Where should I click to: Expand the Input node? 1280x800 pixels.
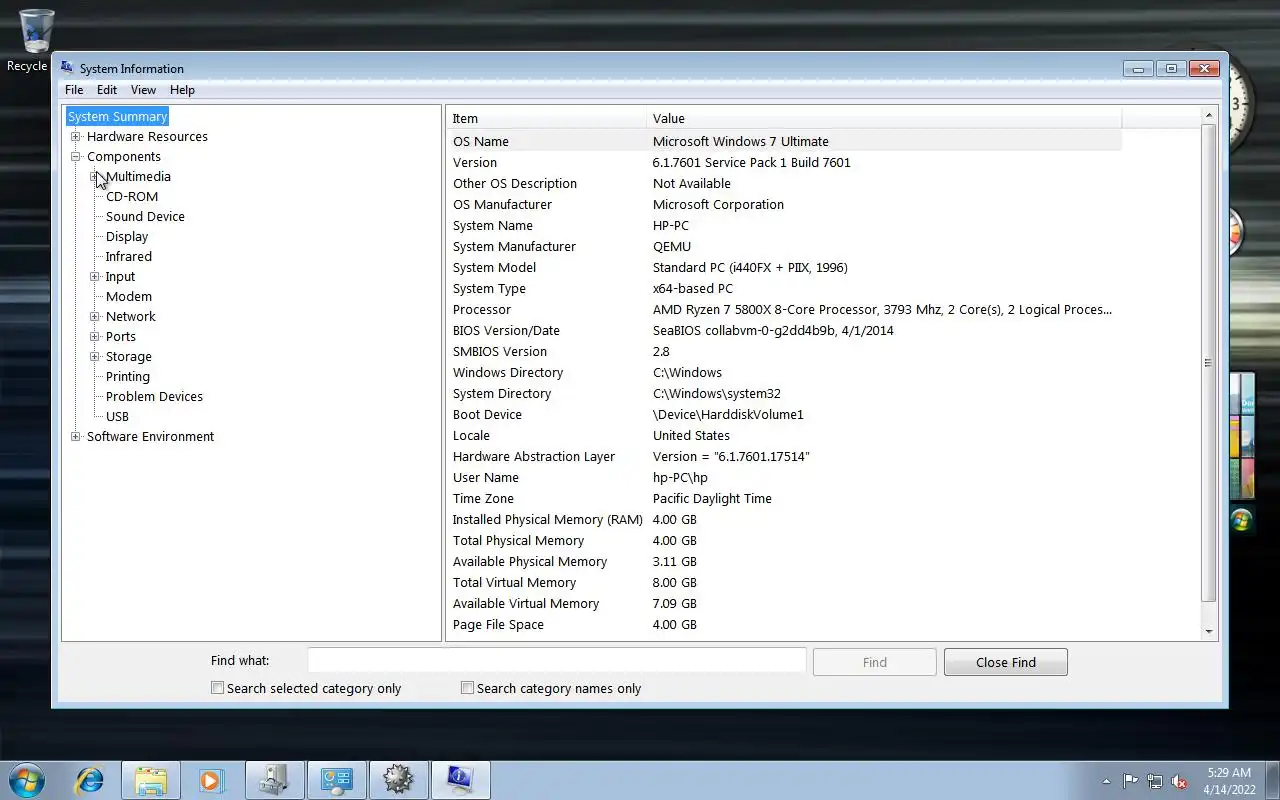[x=94, y=276]
